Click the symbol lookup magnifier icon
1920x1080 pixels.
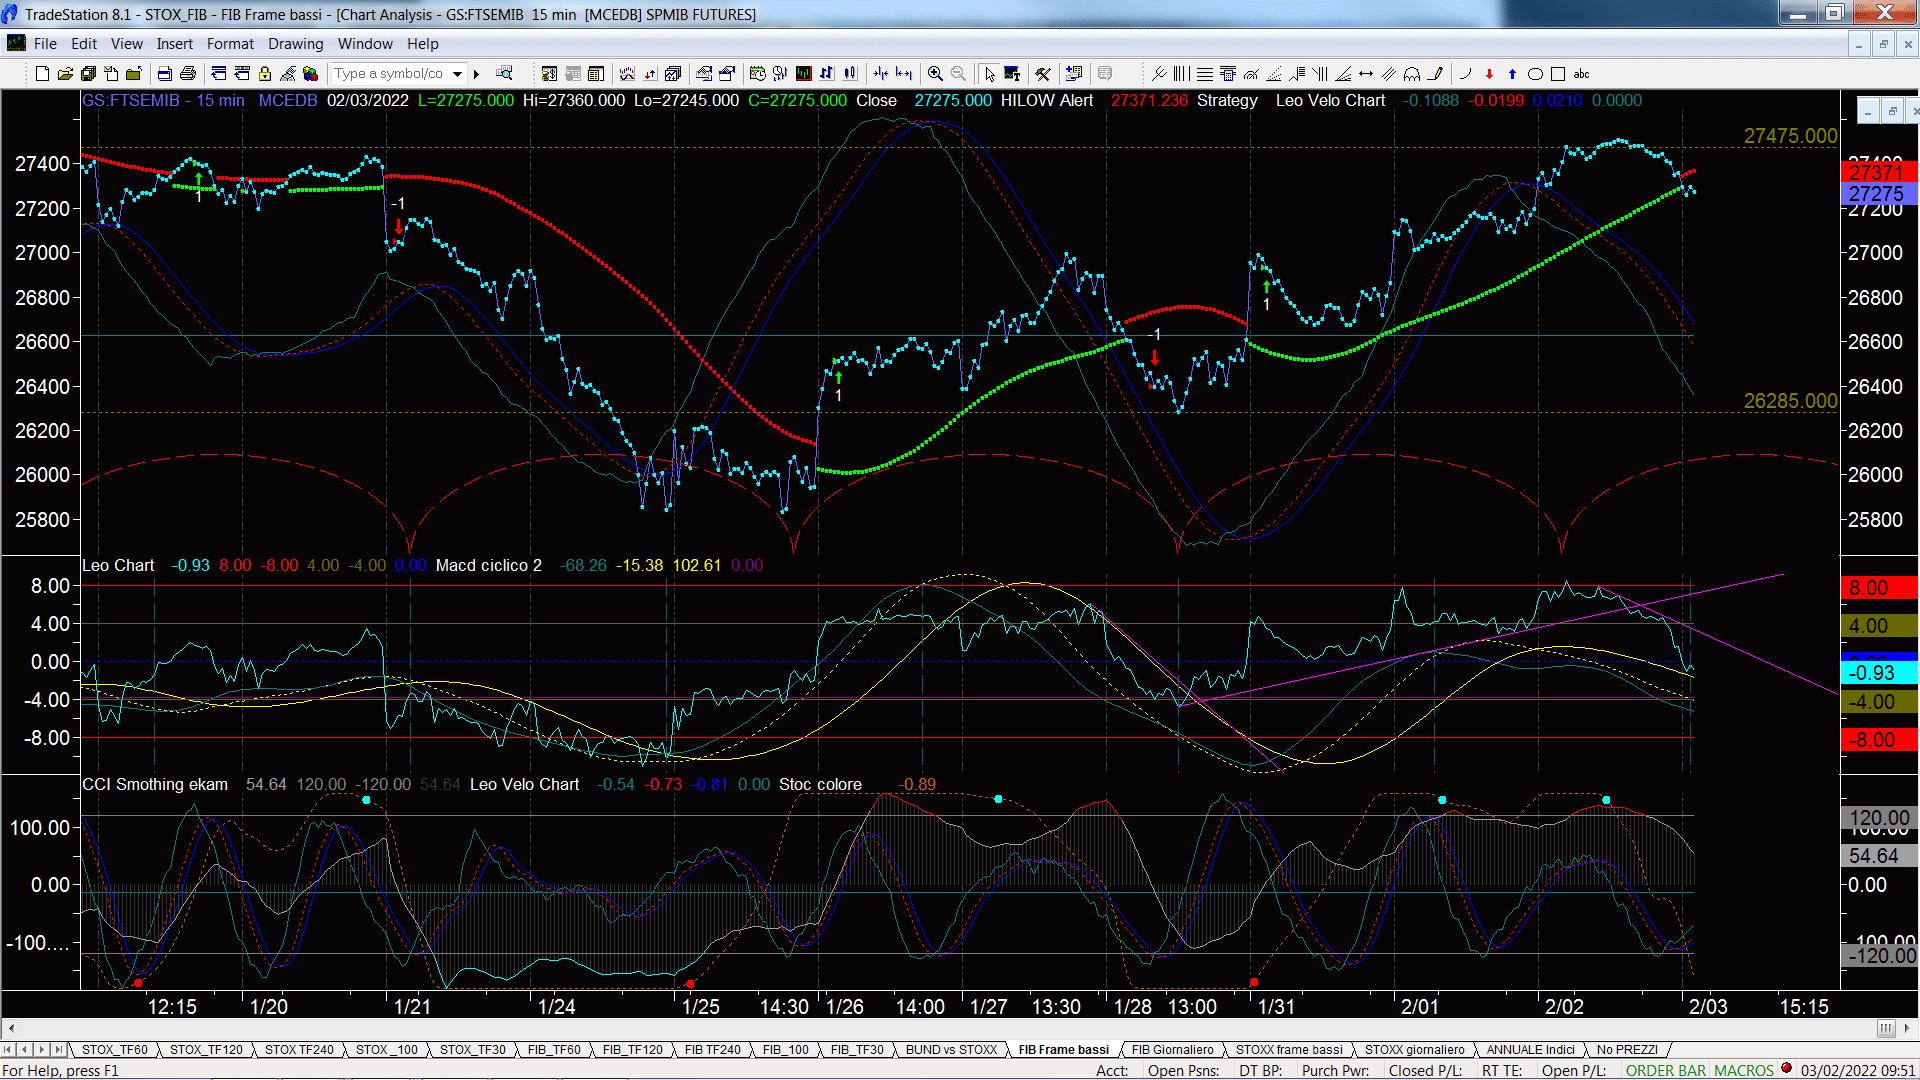click(504, 73)
